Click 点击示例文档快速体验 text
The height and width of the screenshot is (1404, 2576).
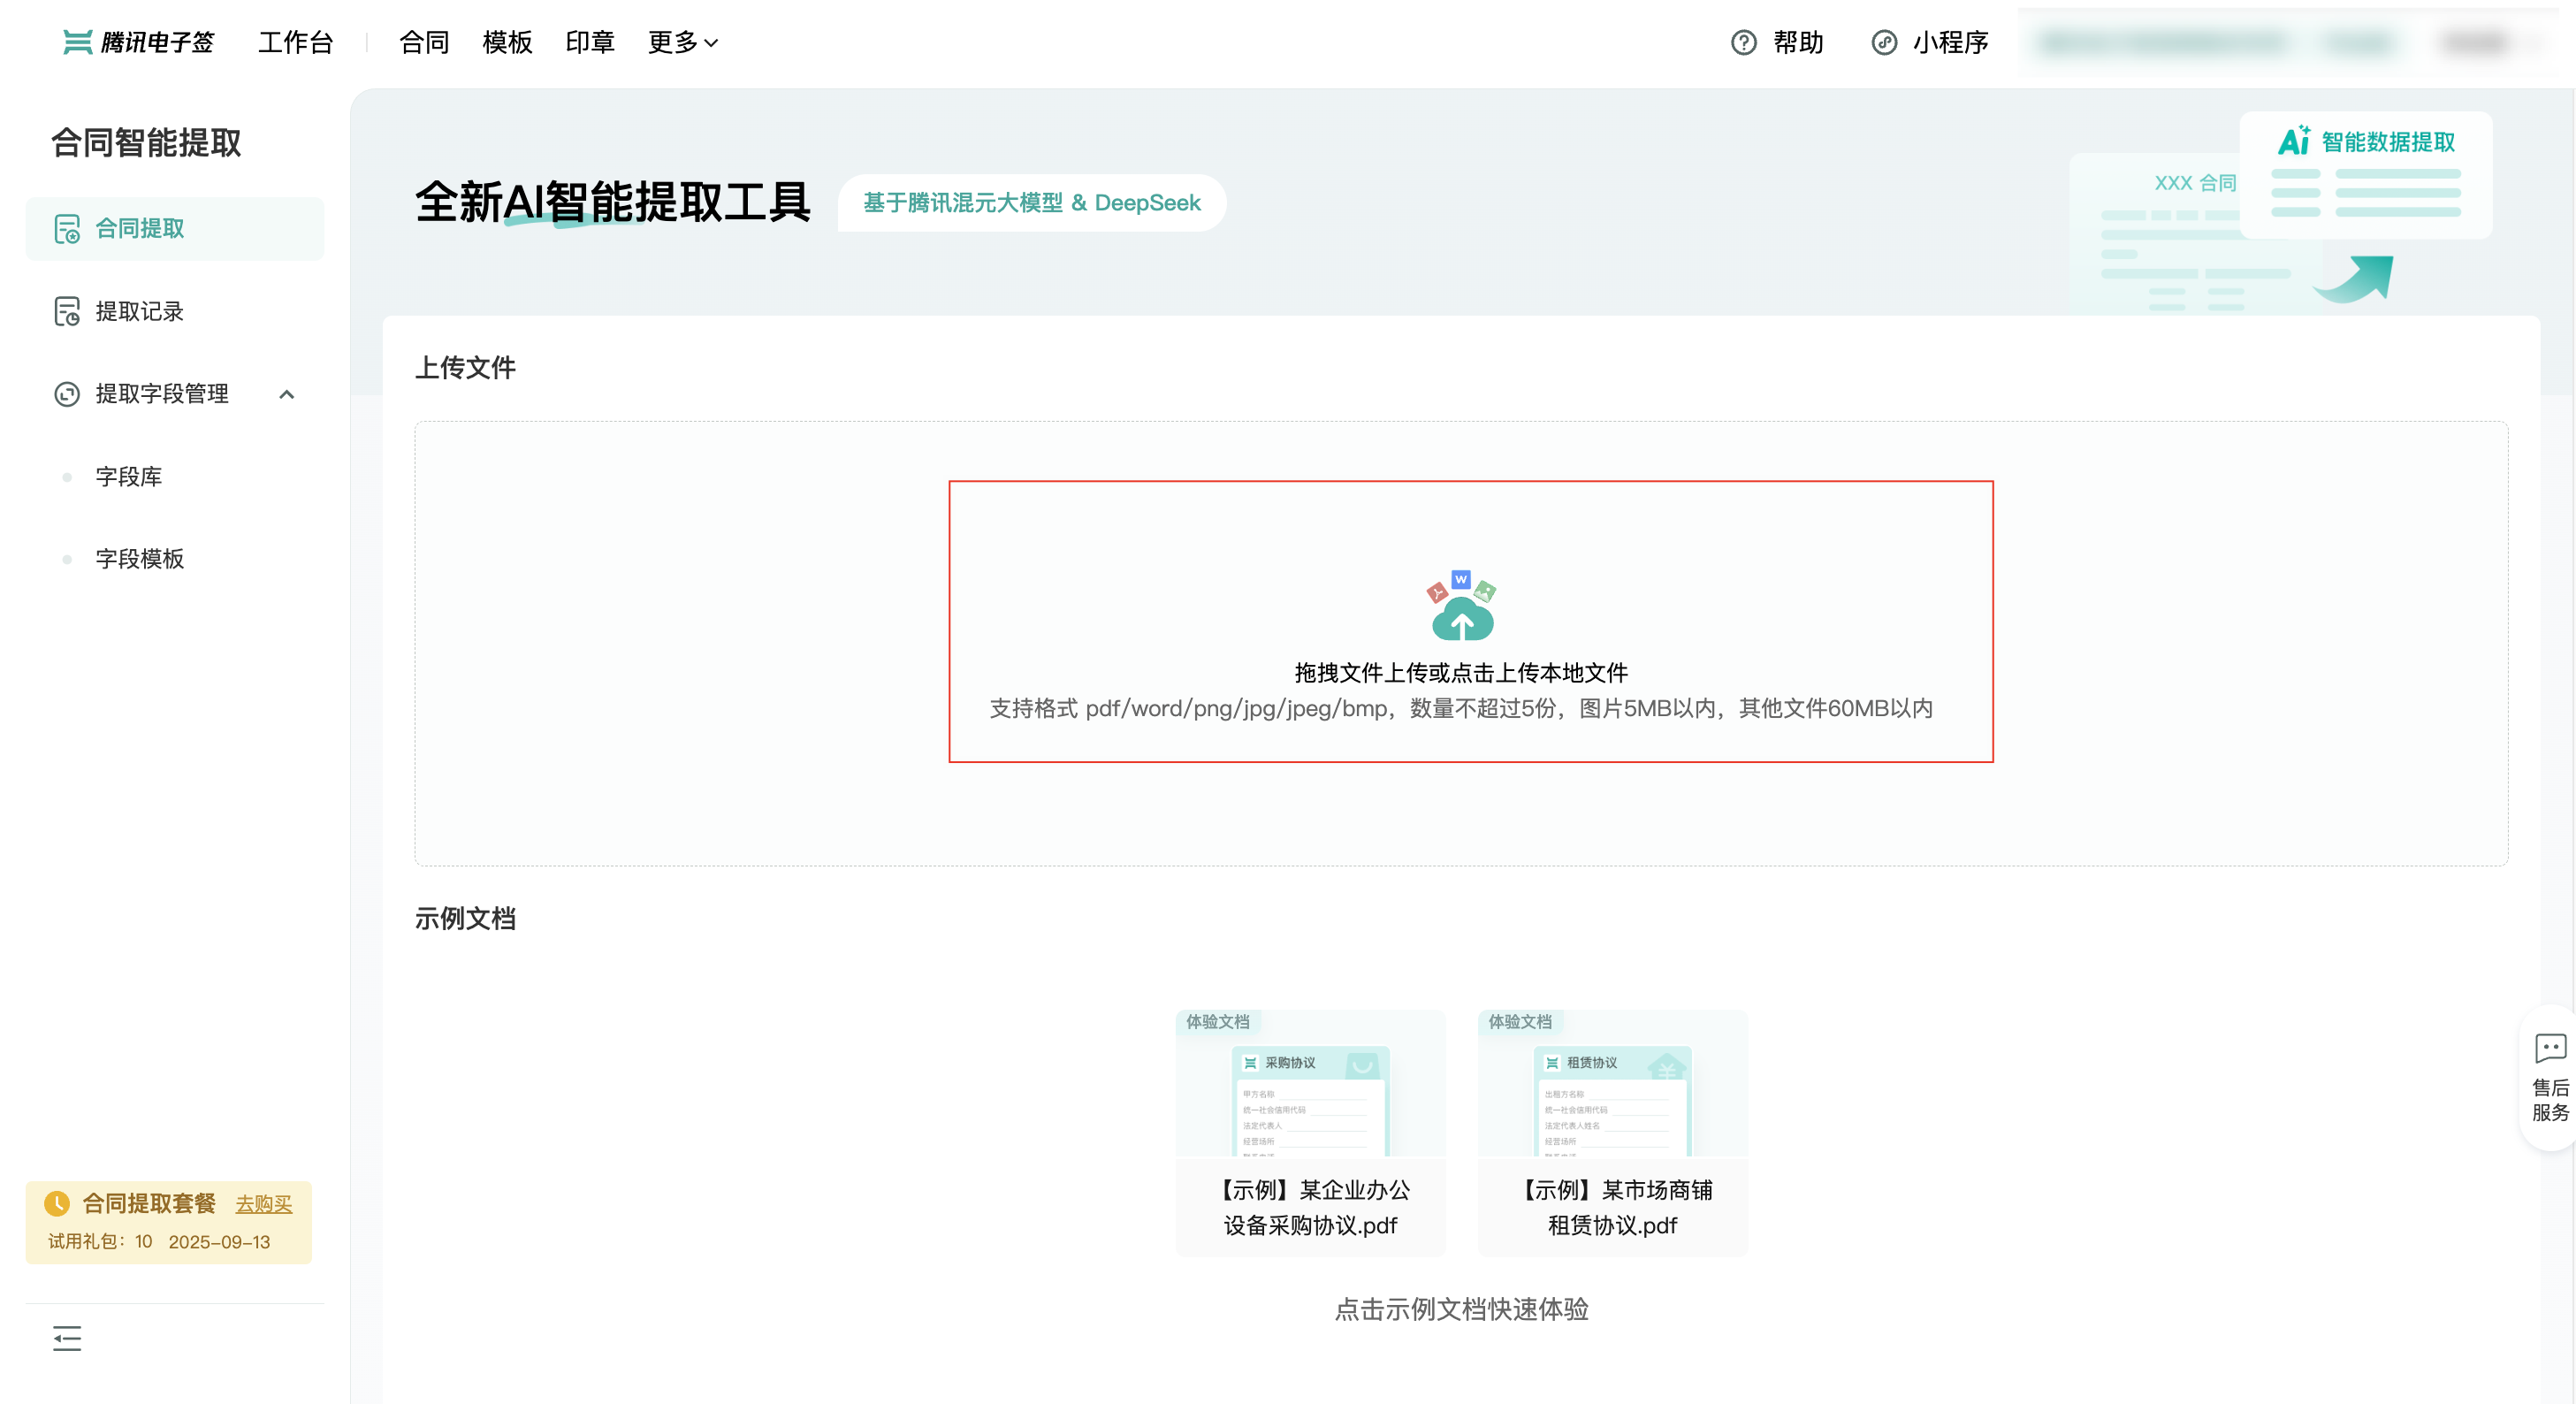pos(1461,1310)
